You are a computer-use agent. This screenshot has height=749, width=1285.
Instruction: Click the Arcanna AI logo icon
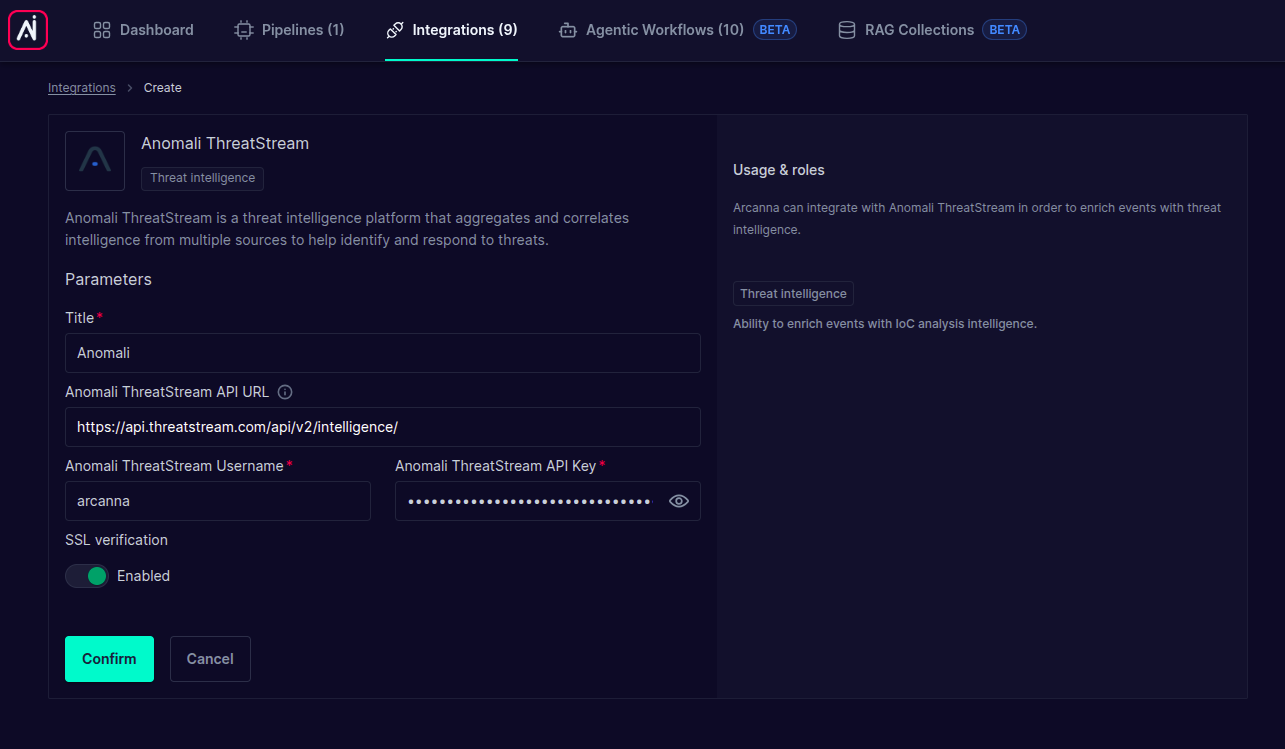(28, 30)
